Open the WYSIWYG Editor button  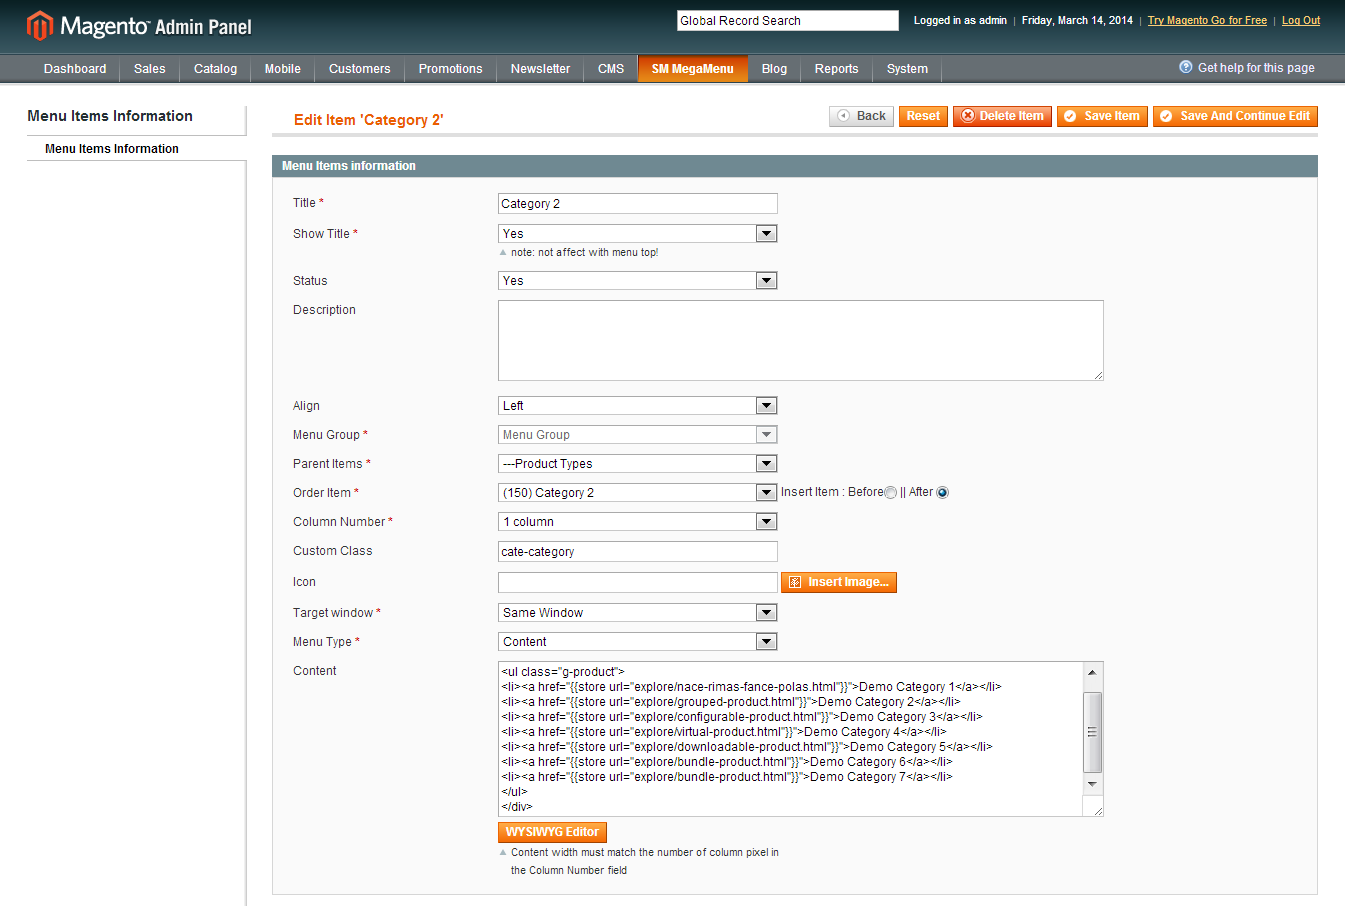point(552,832)
